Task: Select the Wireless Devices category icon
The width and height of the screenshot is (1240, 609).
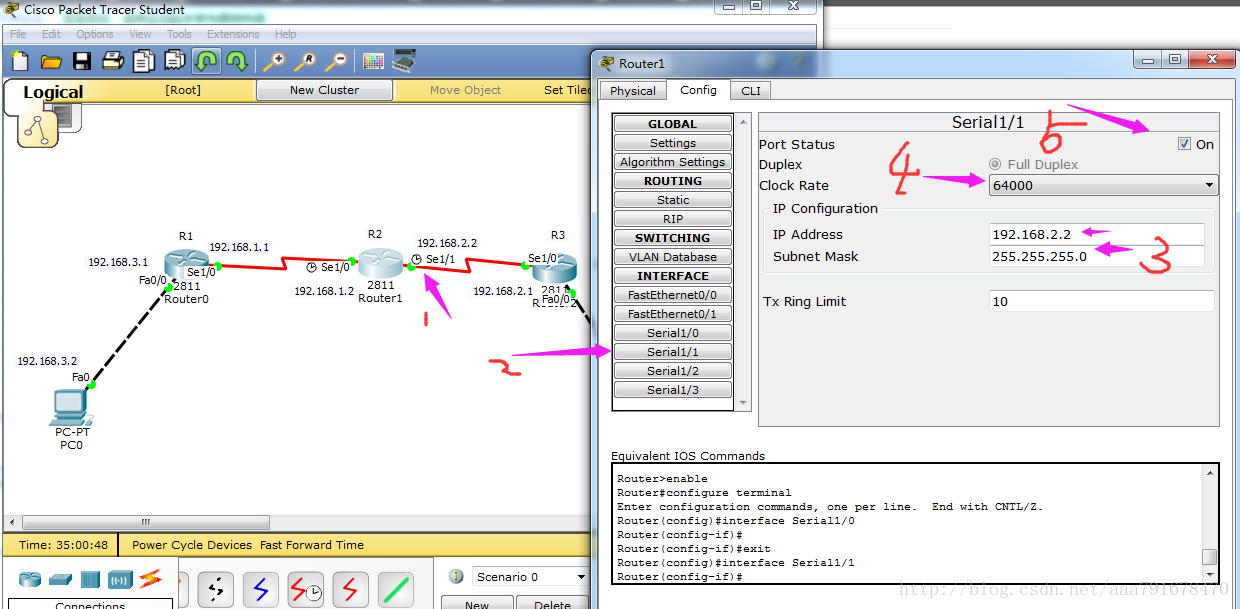Action: click(121, 579)
